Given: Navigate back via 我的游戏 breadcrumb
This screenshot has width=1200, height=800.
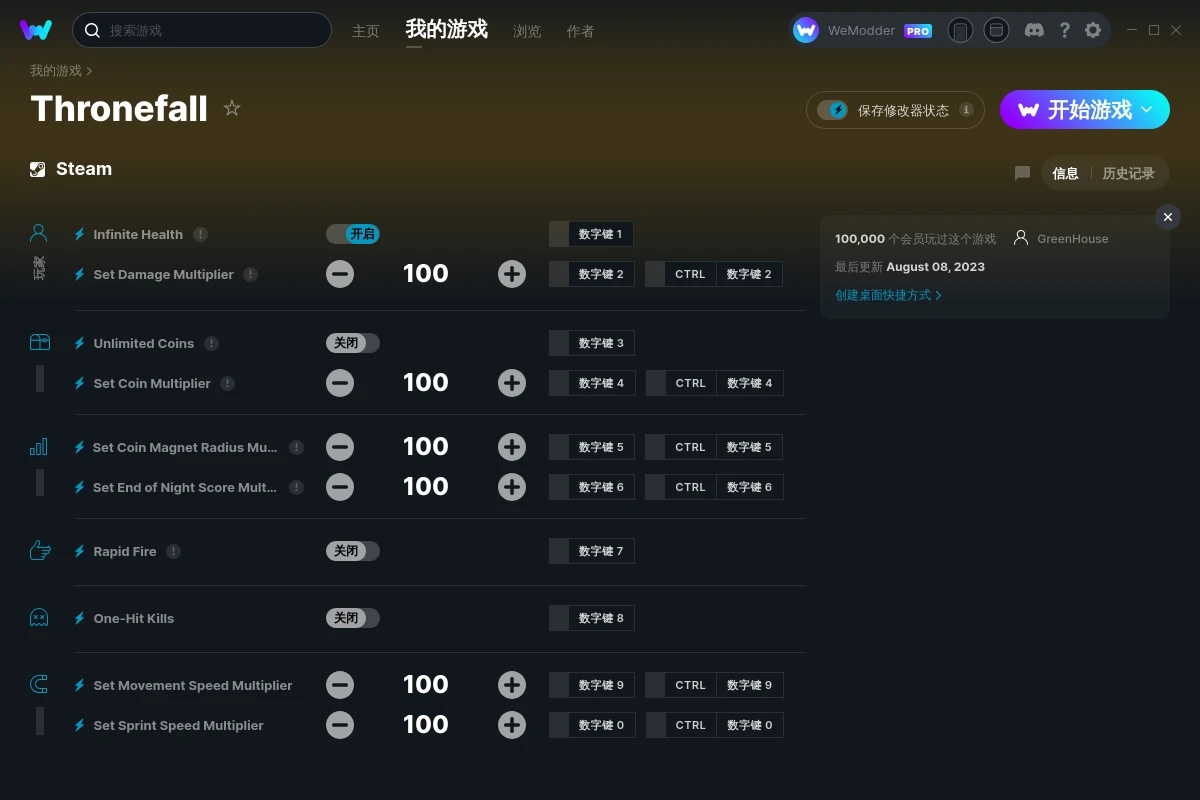Looking at the screenshot, I should [x=56, y=71].
